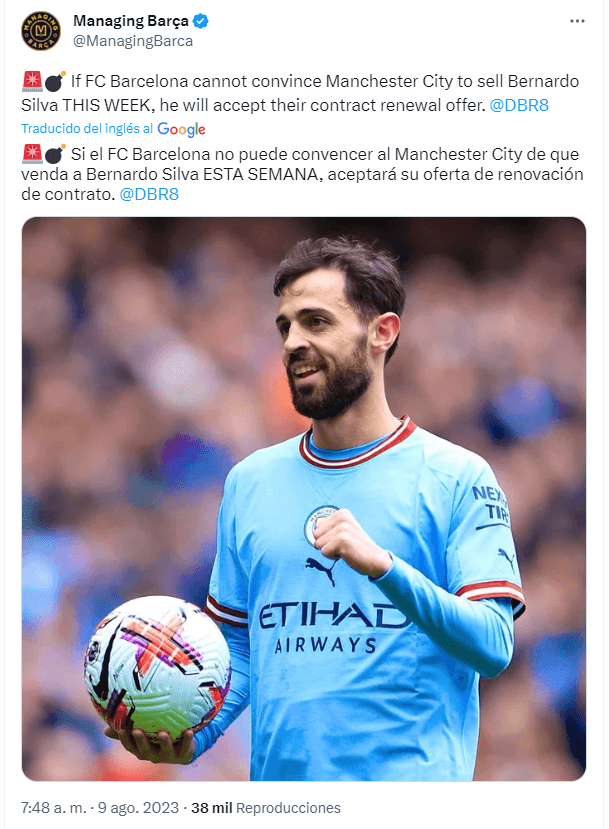Click the blue verified badge icon
Image resolution: width=609 pixels, height=829 pixels.
click(200, 21)
